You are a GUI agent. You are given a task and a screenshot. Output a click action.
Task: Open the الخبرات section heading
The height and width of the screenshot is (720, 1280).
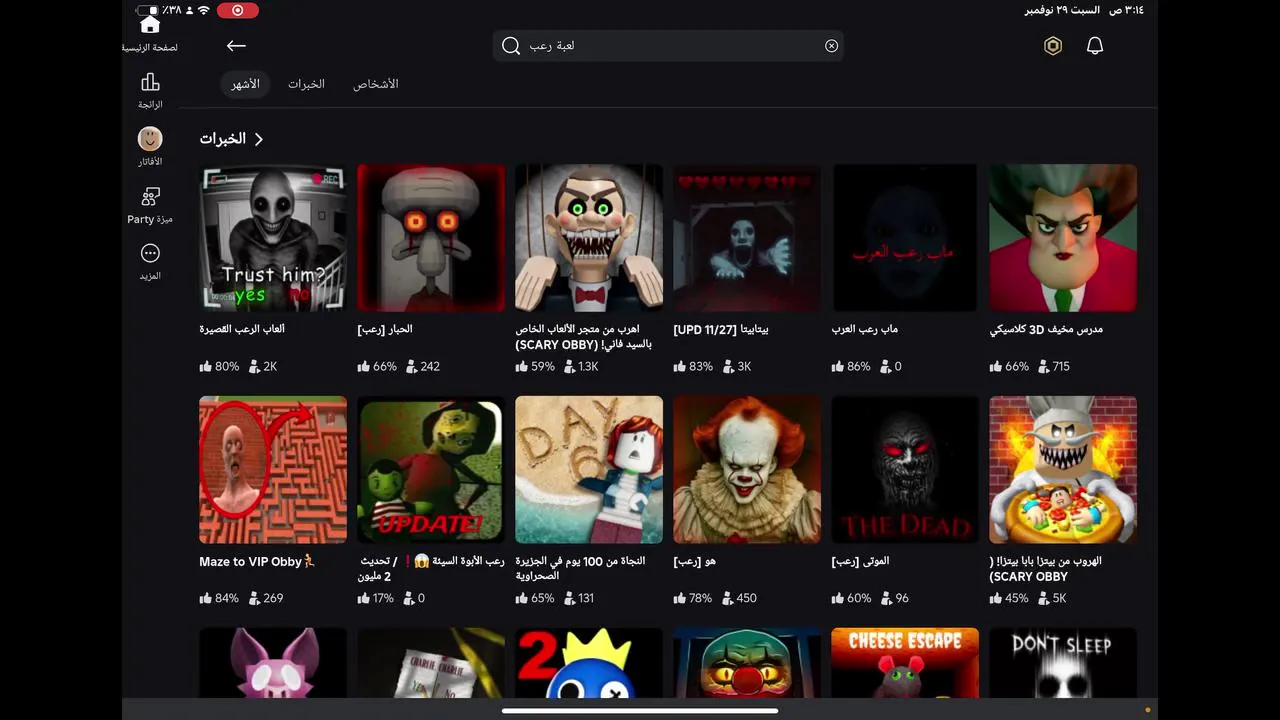223,139
